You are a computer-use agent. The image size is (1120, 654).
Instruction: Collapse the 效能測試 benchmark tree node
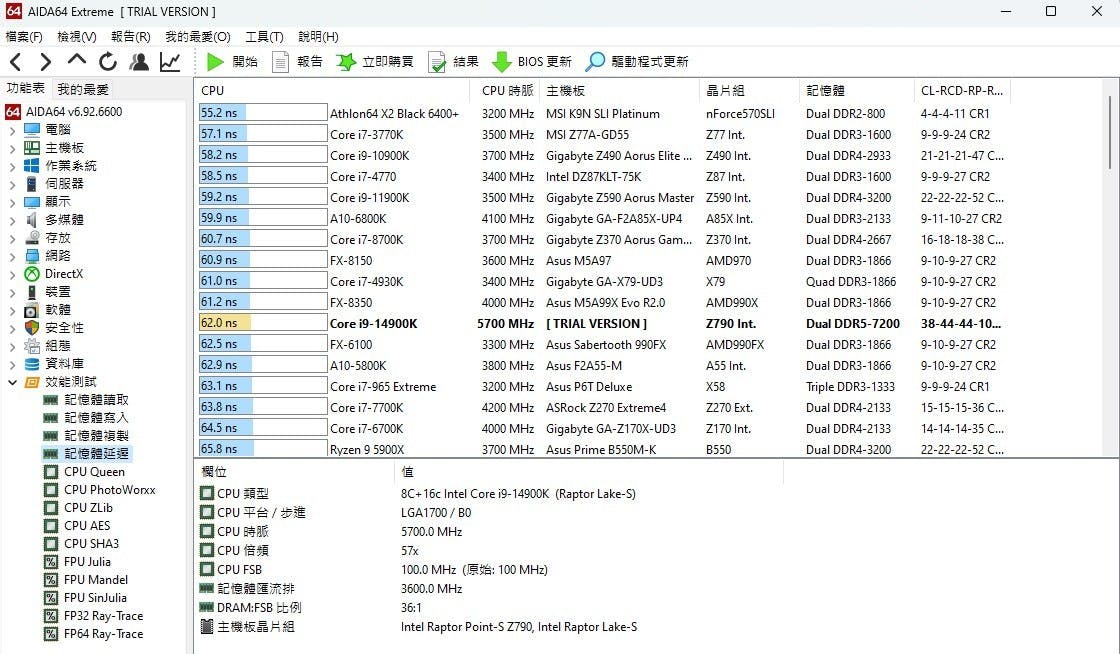(x=12, y=382)
